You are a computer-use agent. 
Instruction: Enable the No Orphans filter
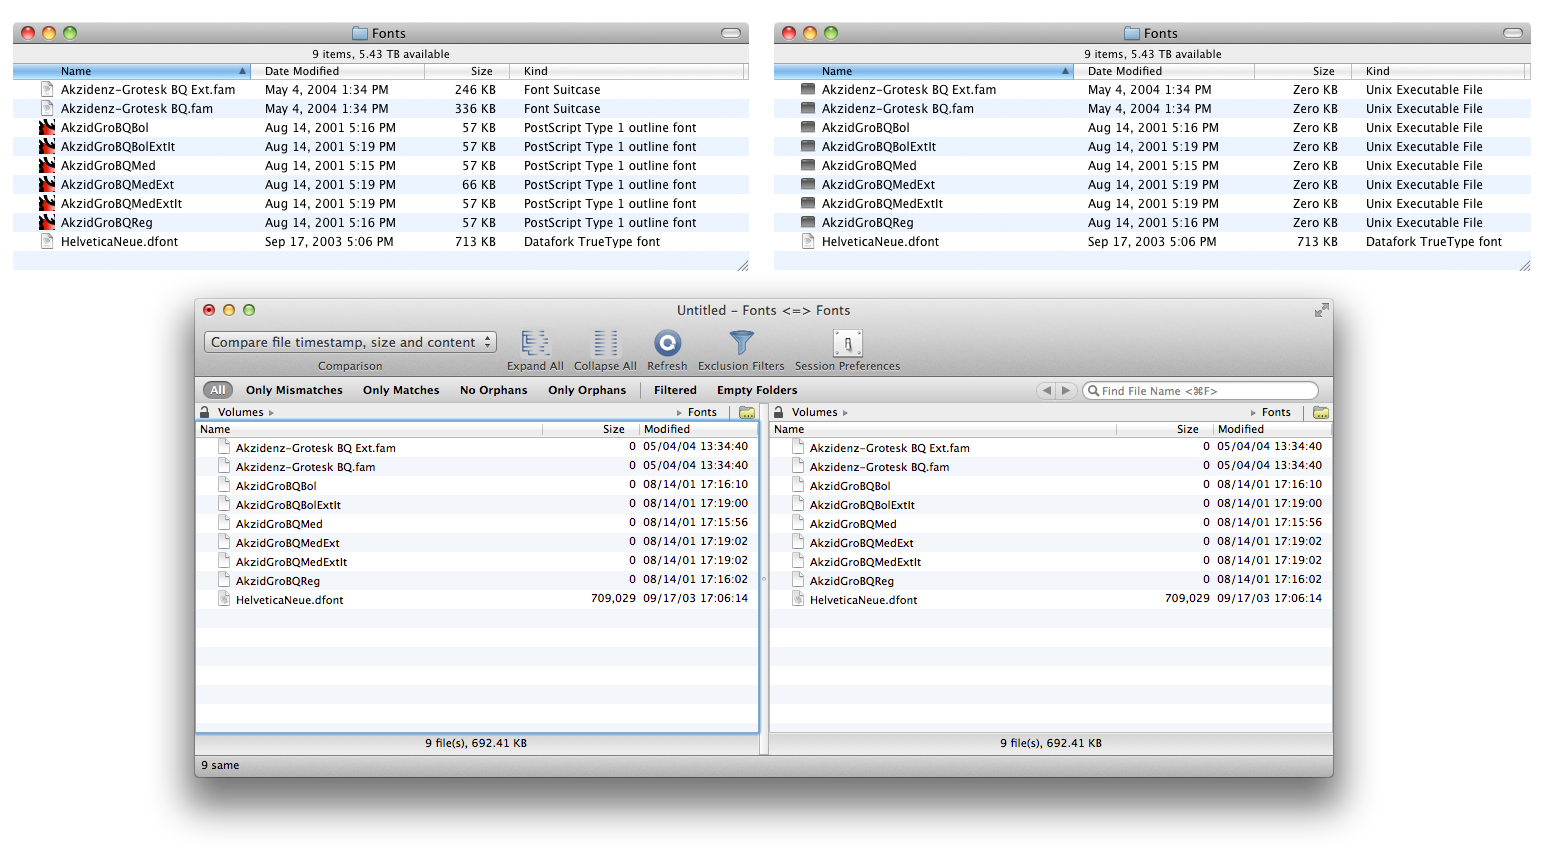tap(493, 390)
